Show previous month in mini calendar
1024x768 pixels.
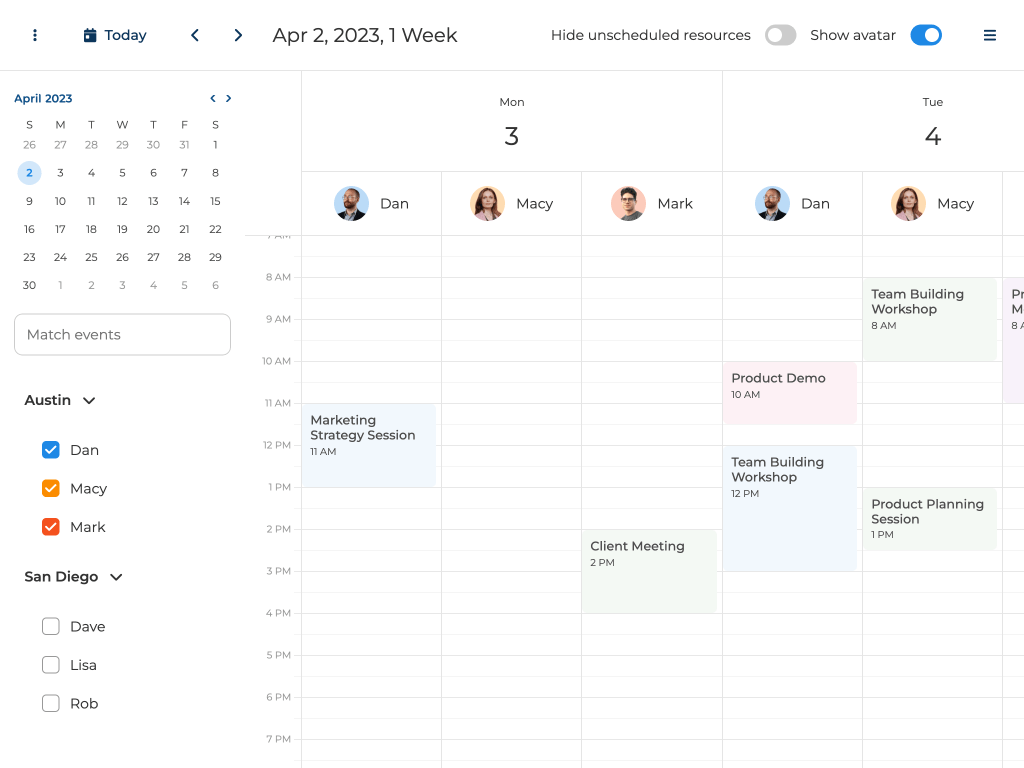[212, 98]
